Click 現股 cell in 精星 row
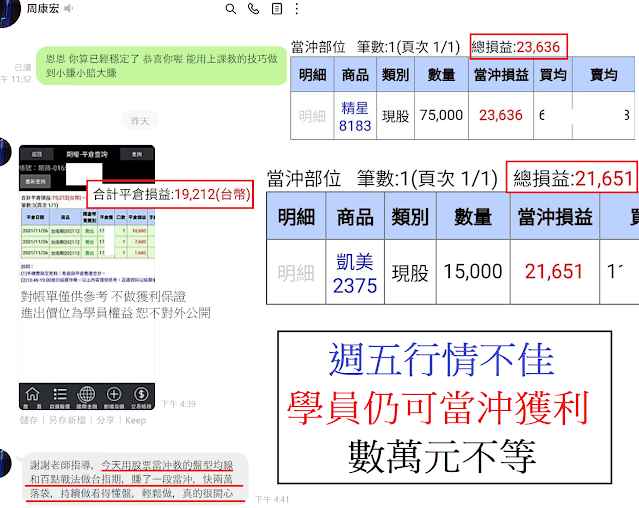 click(x=395, y=116)
